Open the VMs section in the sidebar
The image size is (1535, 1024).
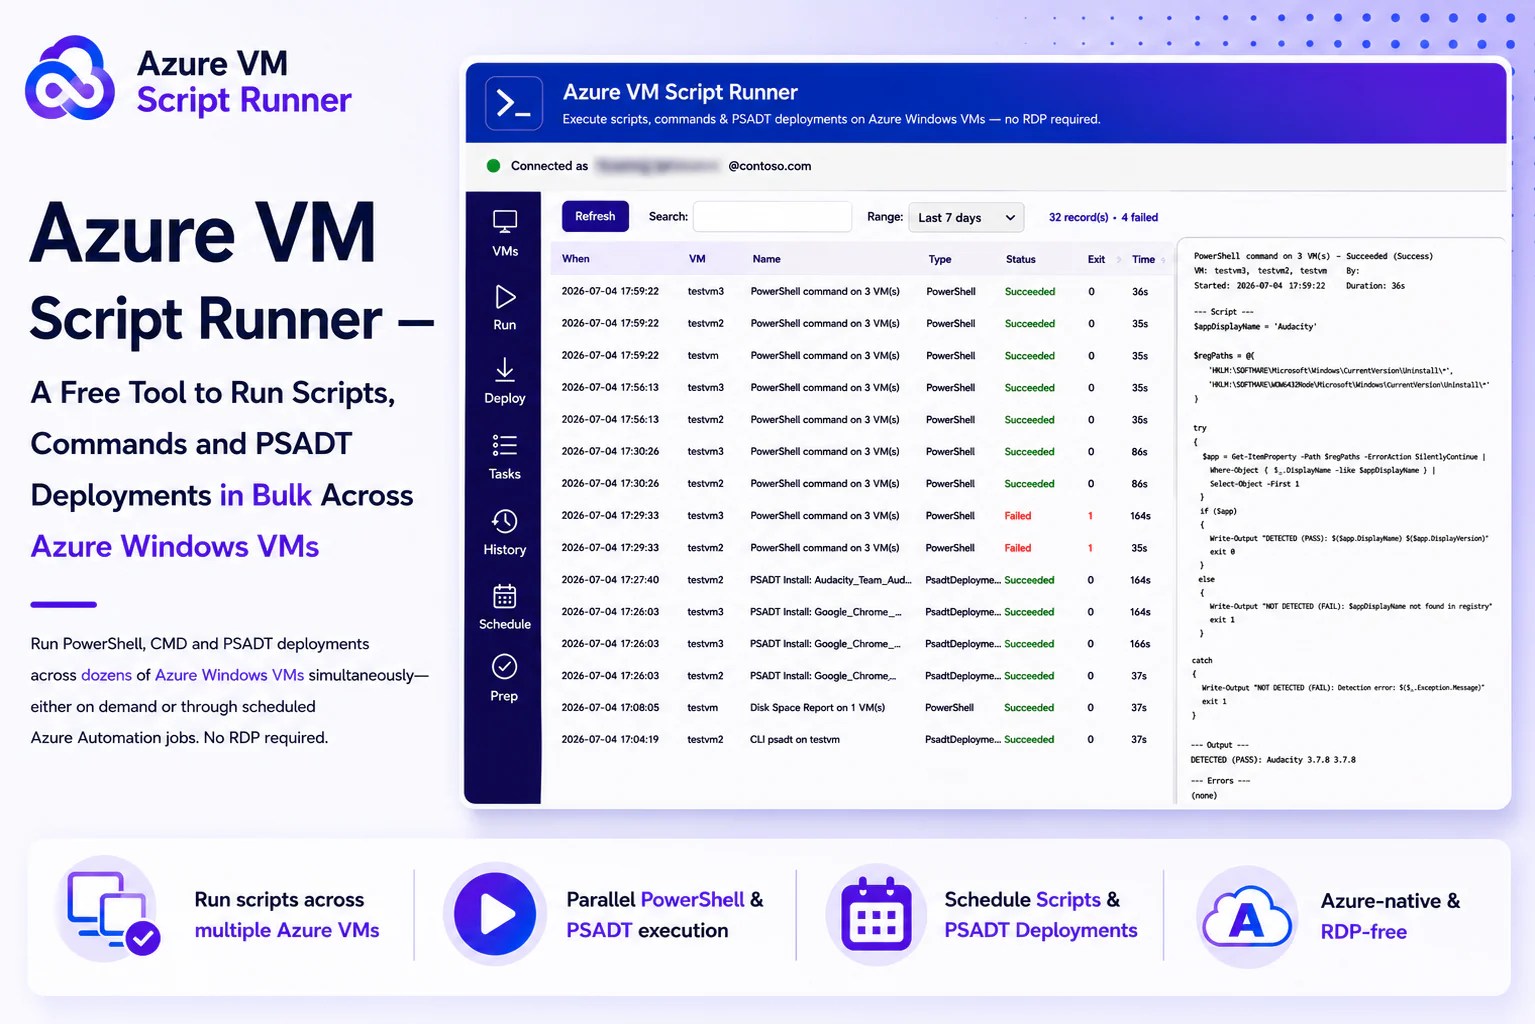[505, 233]
